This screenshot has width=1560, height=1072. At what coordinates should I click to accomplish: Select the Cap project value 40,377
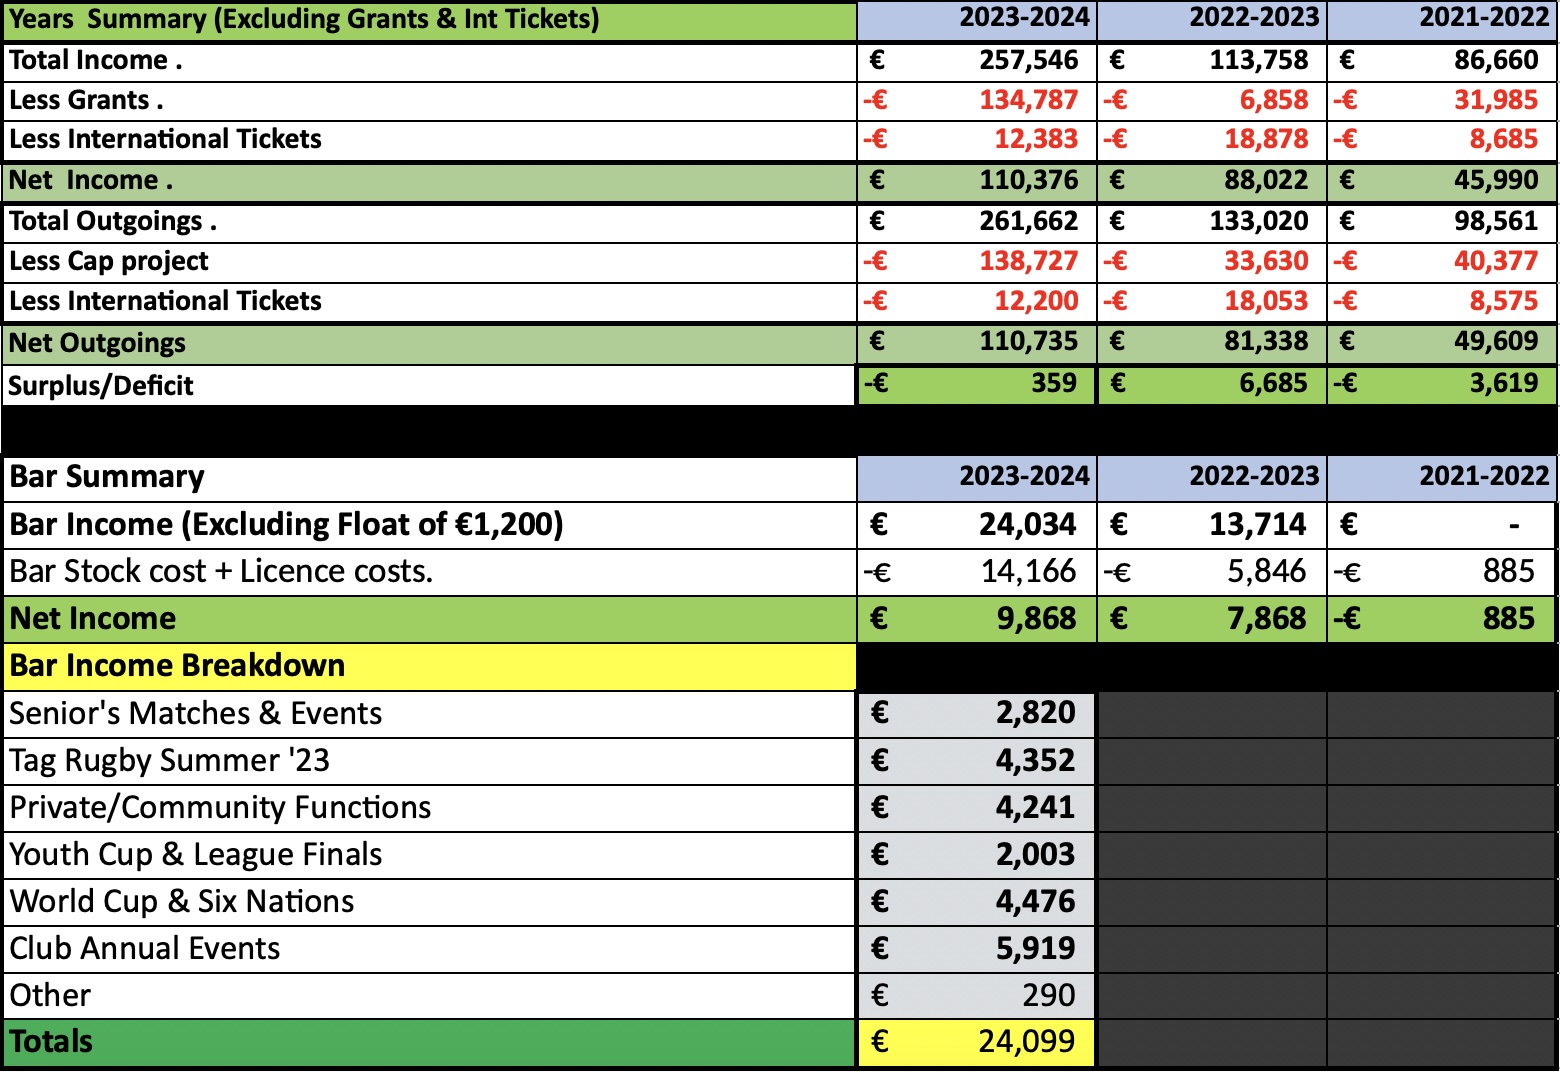pos(1496,261)
